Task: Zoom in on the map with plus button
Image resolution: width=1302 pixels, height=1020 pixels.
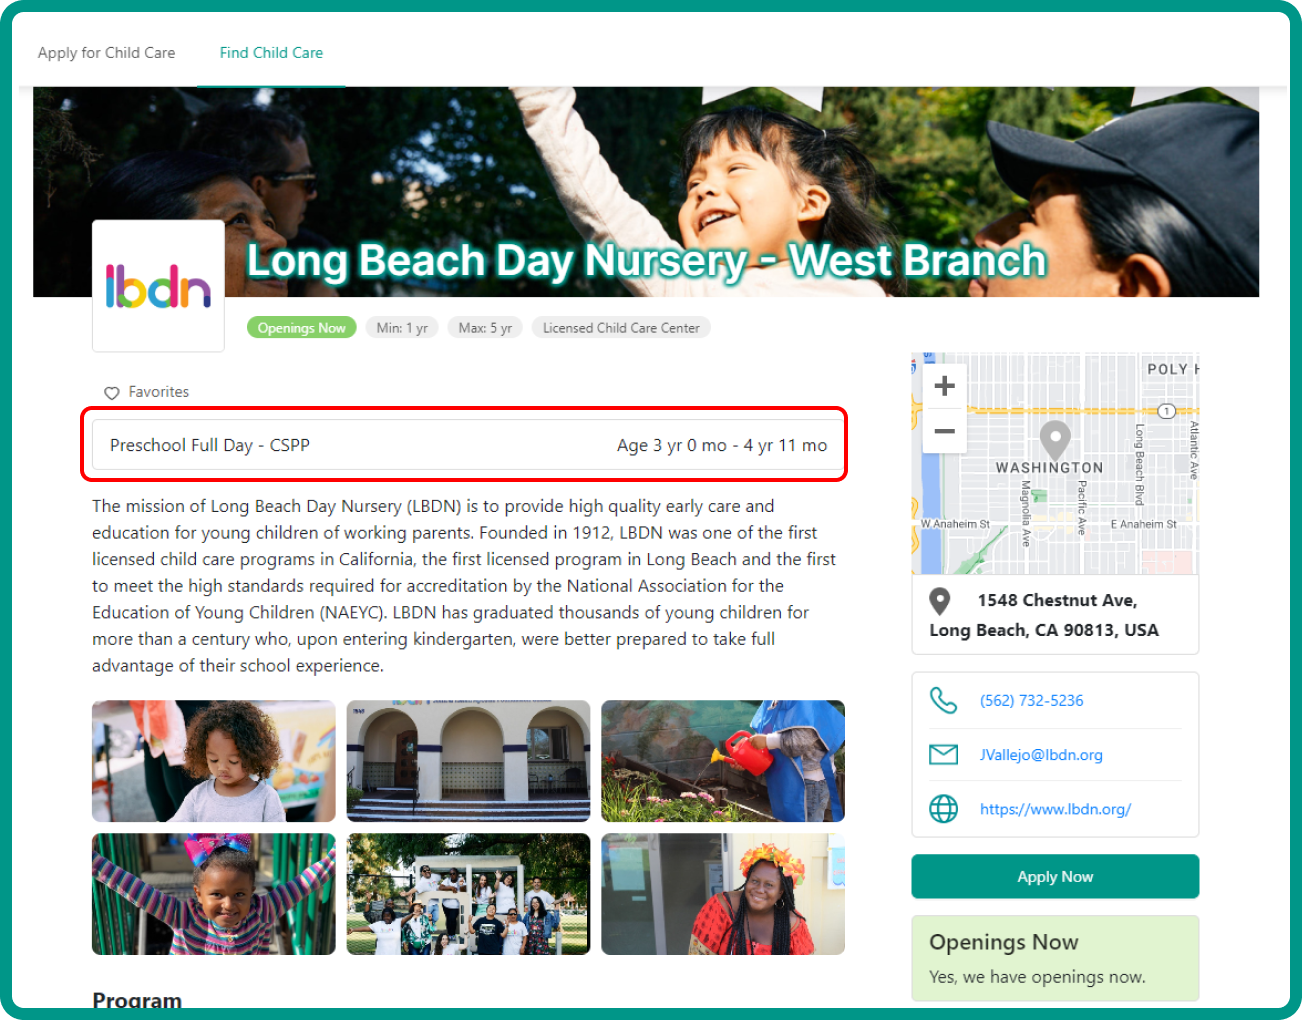Action: [944, 386]
